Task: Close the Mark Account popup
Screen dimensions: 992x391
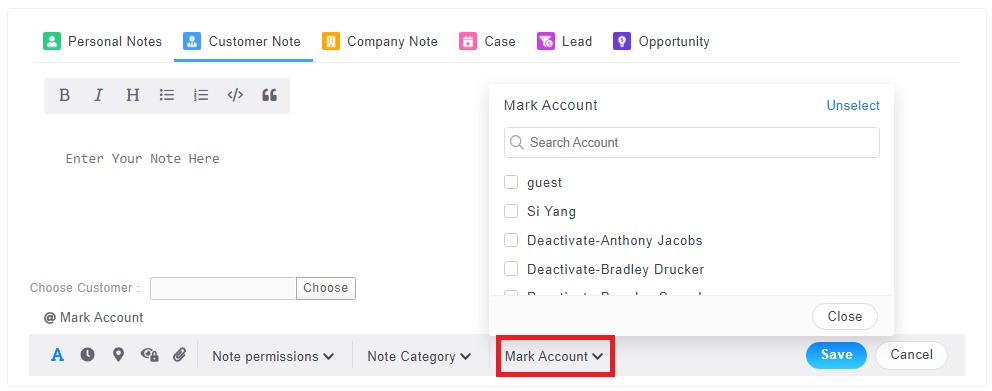Action: [845, 316]
